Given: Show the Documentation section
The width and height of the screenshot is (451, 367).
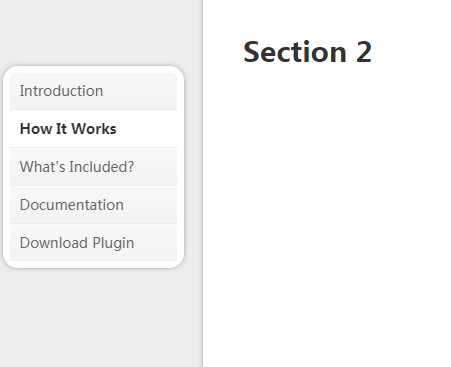Looking at the screenshot, I should (93, 205).
